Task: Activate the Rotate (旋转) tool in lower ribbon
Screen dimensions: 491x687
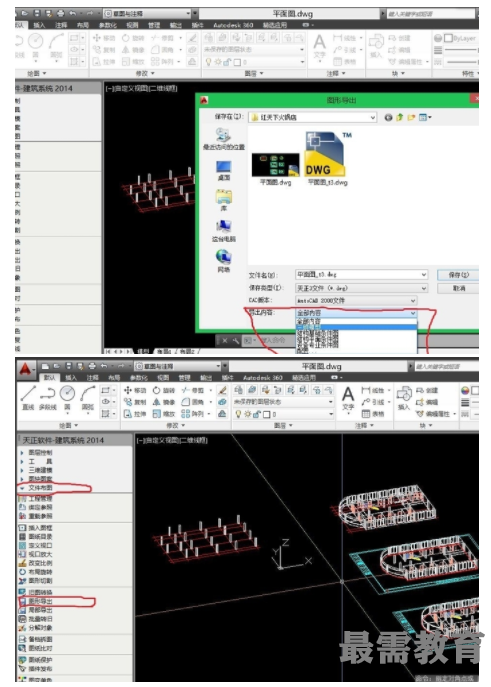Action: click(x=164, y=390)
